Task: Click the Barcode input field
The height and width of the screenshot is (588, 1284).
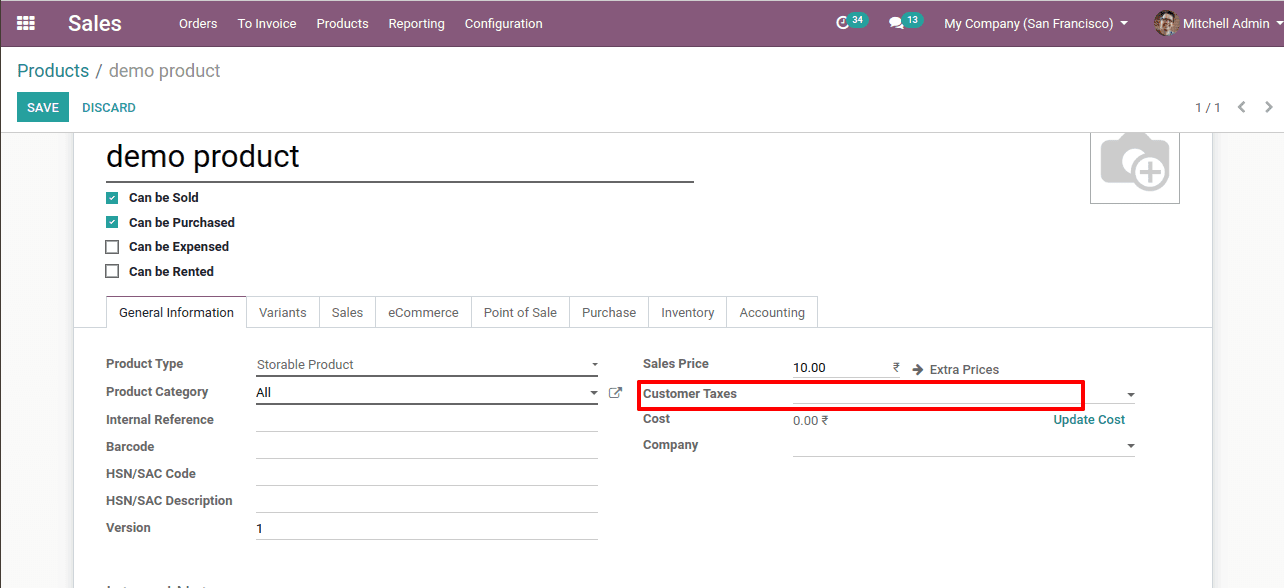Action: click(426, 447)
